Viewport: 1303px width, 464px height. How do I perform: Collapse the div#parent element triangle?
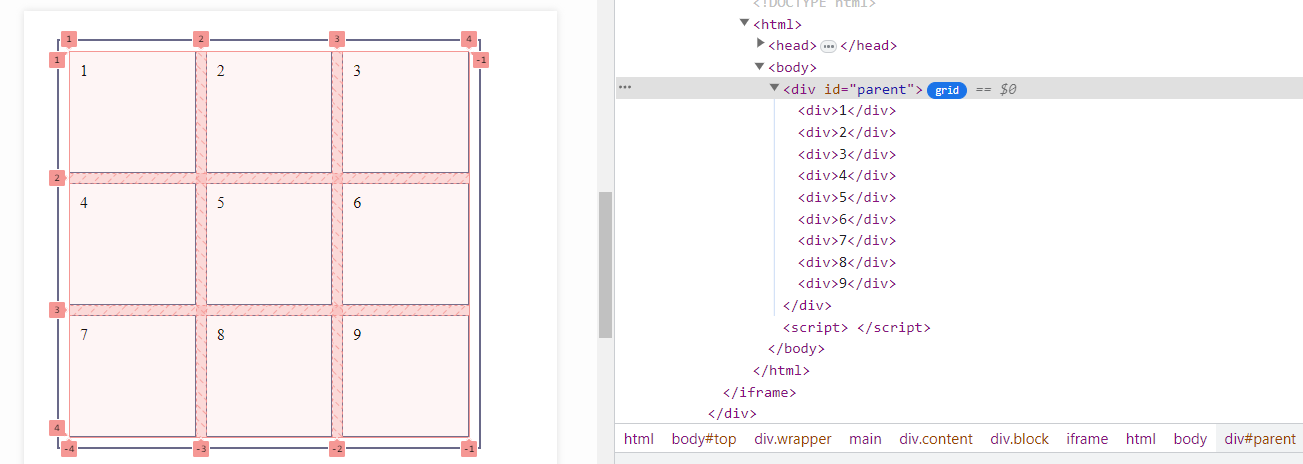pos(775,88)
